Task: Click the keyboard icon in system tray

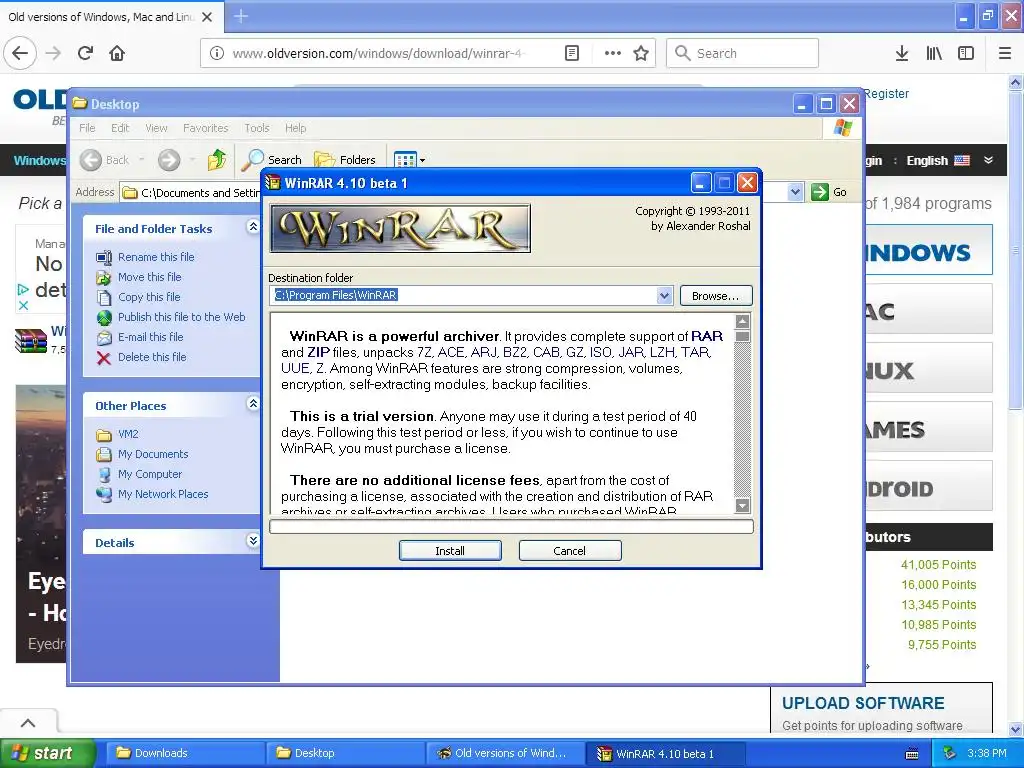Action: point(912,754)
